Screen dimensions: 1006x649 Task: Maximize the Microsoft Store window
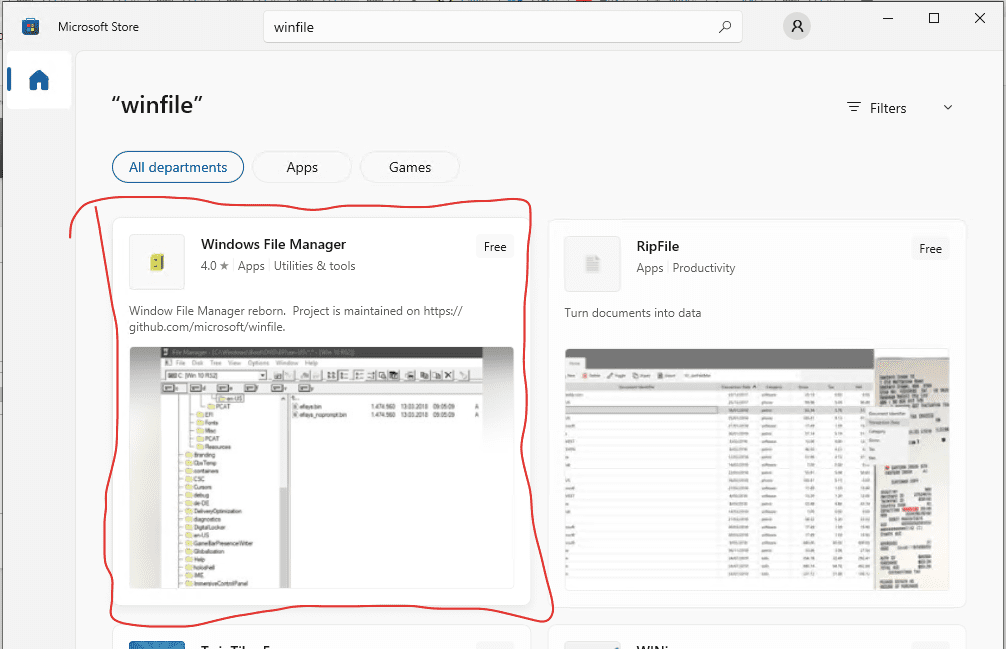coord(934,19)
